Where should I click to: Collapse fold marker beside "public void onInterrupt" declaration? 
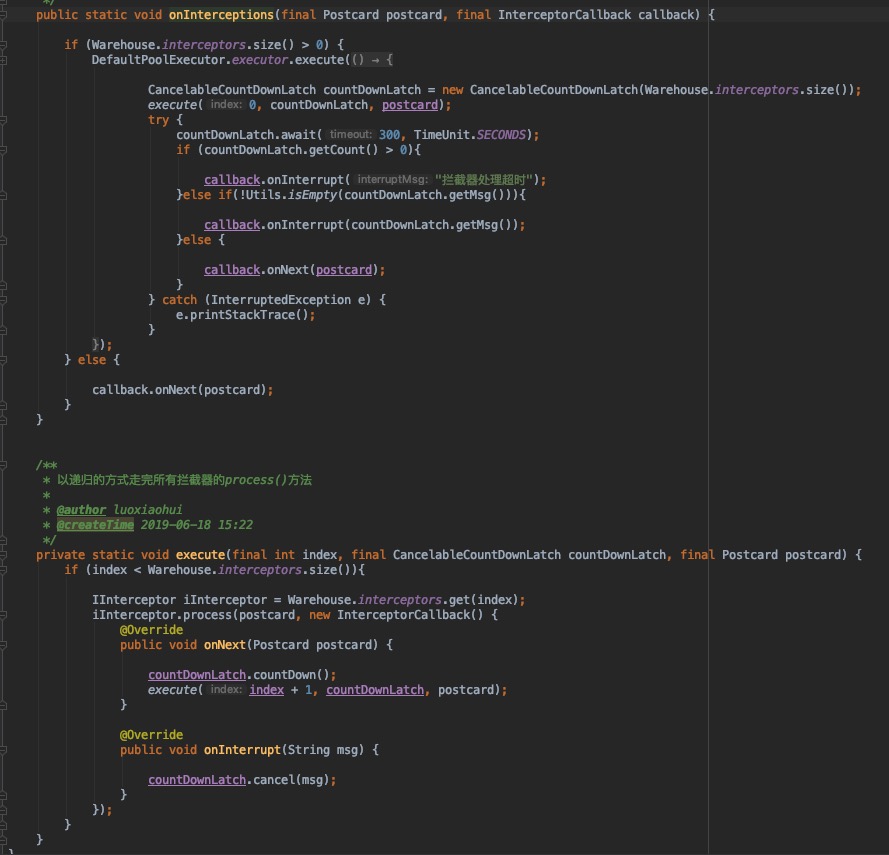coord(3,750)
